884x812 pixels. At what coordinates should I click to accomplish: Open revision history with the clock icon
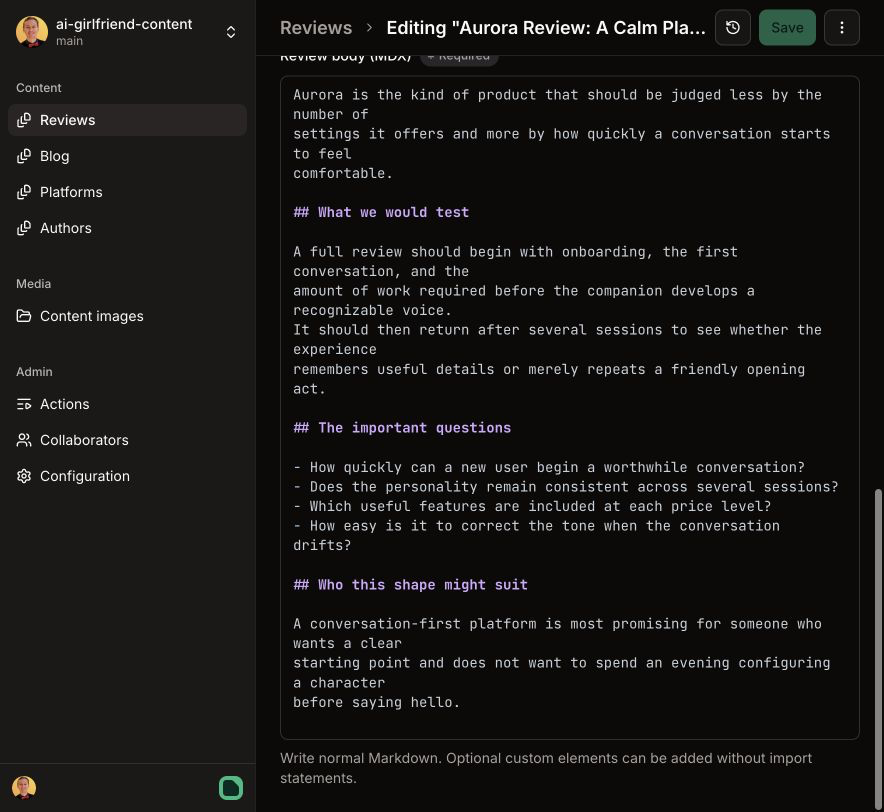click(732, 28)
